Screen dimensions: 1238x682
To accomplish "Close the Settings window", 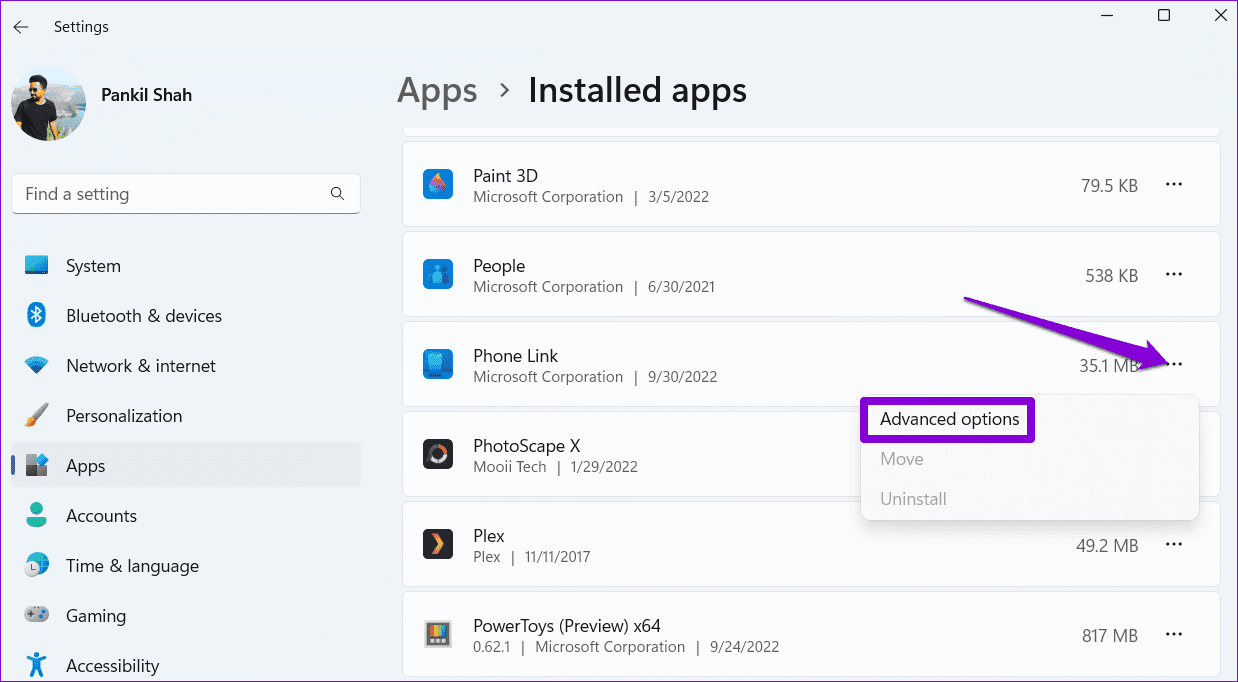I will 1219,15.
